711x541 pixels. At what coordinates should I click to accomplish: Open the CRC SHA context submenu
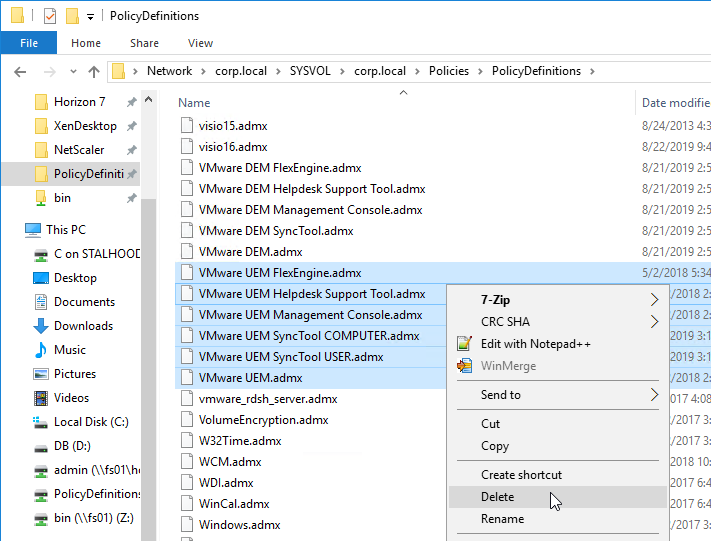558,322
